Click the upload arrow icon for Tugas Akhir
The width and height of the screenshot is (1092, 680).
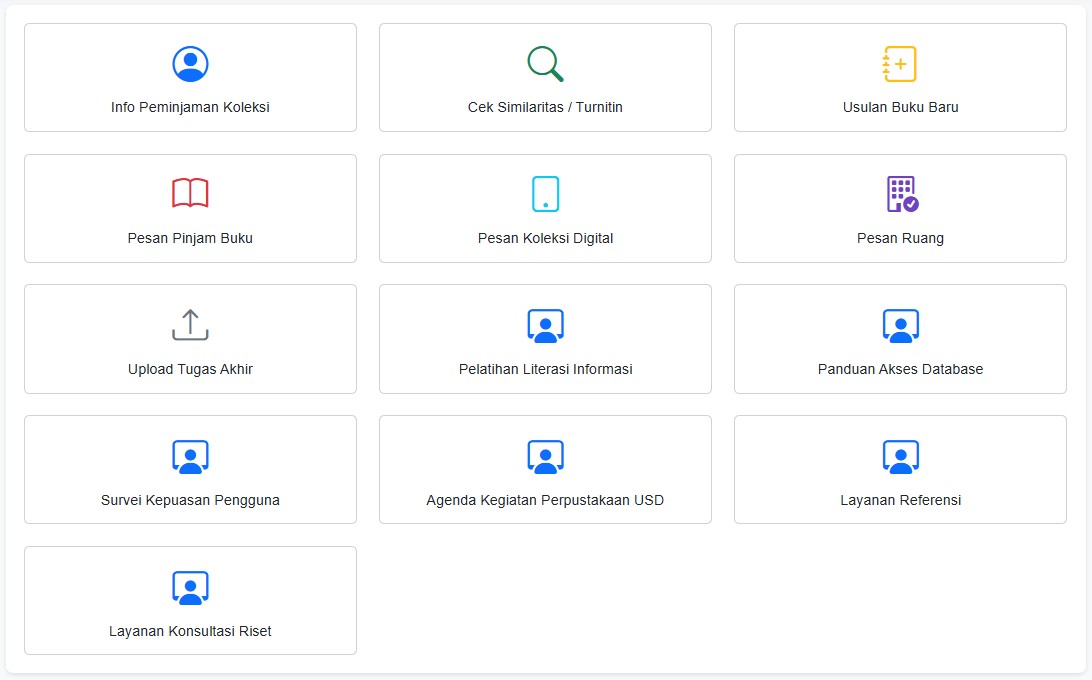coord(190,325)
